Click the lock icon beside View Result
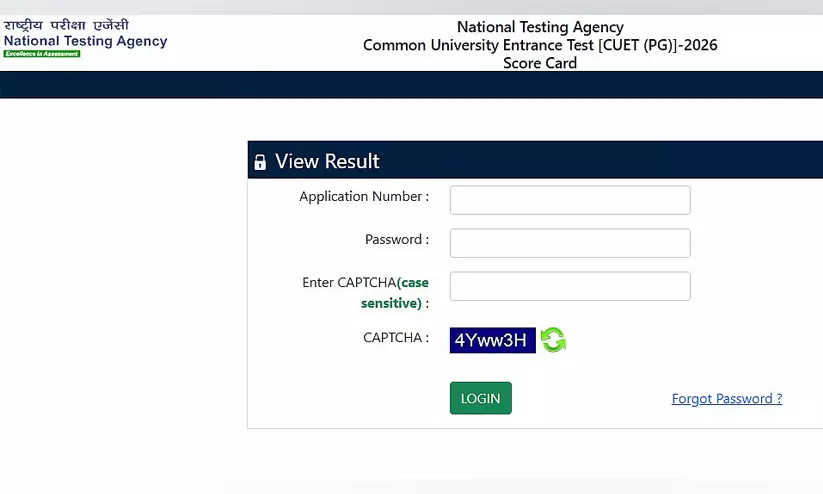Screen dimensions: 823x494 coord(260,162)
